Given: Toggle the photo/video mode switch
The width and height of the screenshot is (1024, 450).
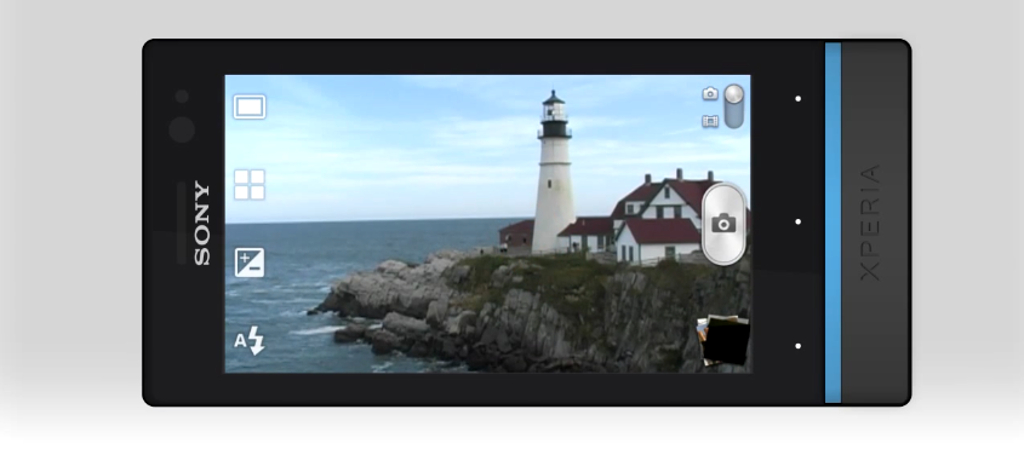Looking at the screenshot, I should 734,106.
